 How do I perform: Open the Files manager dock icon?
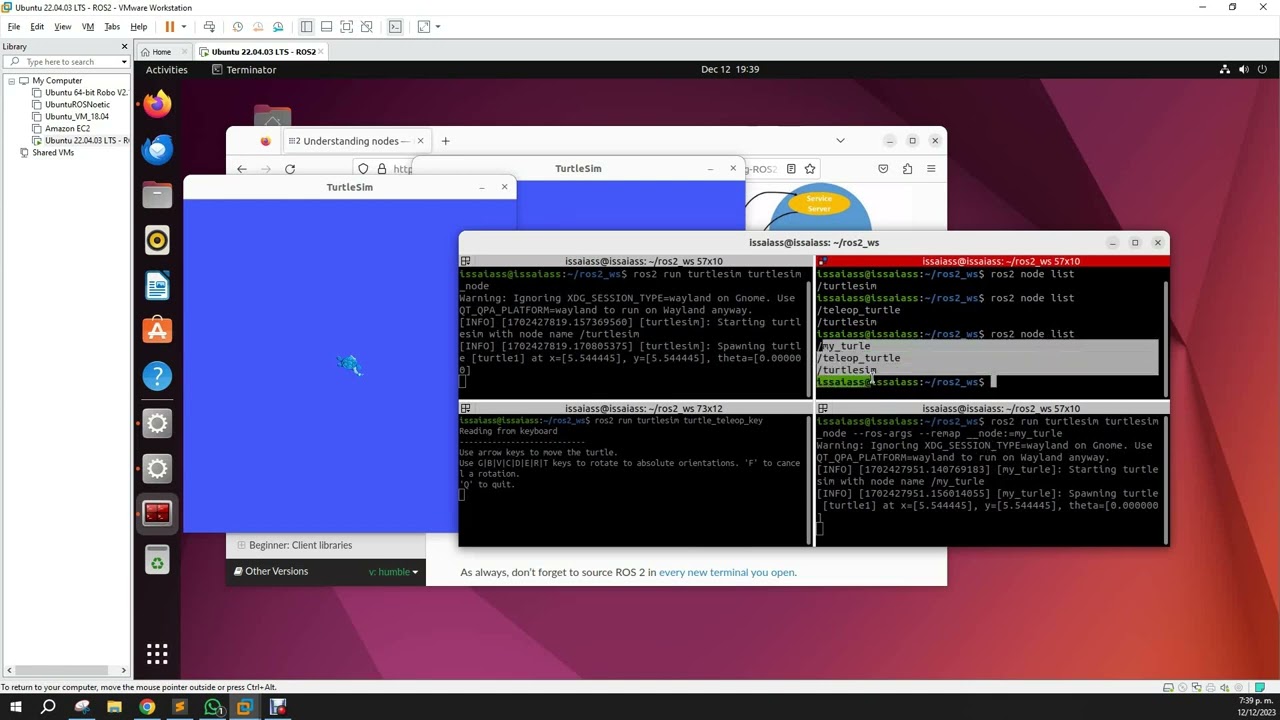coord(157,195)
